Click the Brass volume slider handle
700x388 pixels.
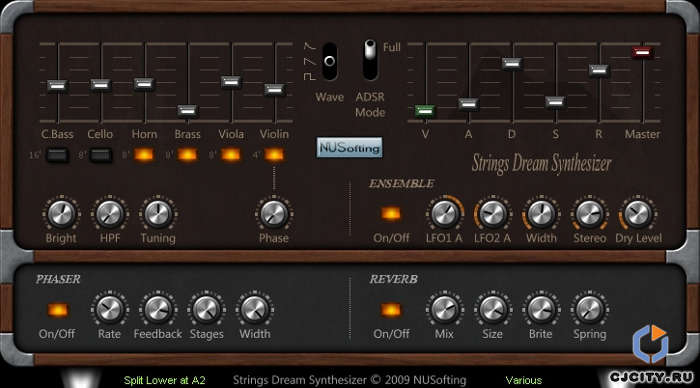click(x=188, y=110)
